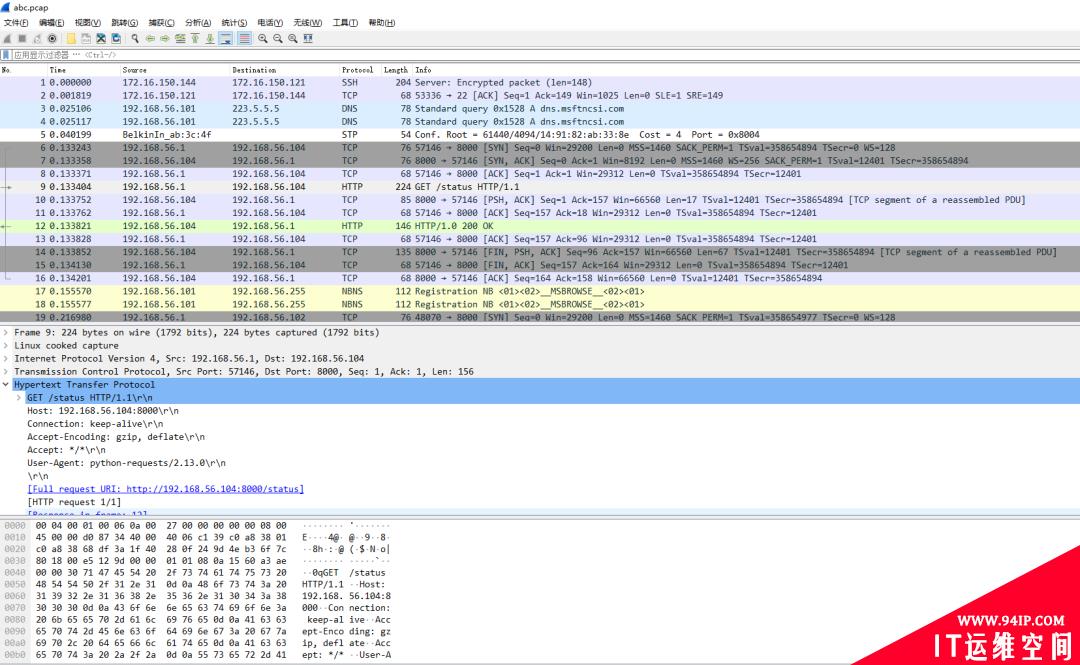Reset text to normal size icon
Viewport: 1080px width, 665px height.
click(x=293, y=39)
